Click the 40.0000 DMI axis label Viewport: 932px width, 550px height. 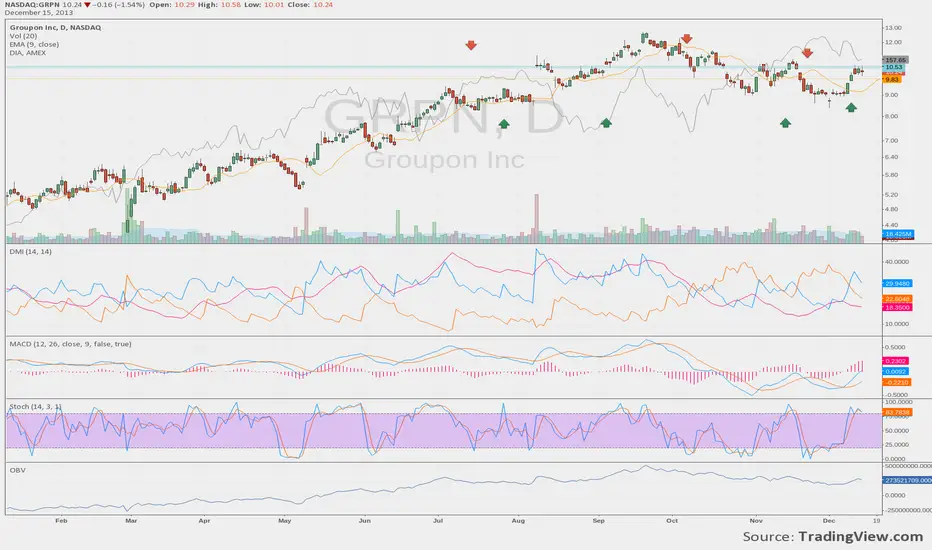pyautogui.click(x=896, y=262)
